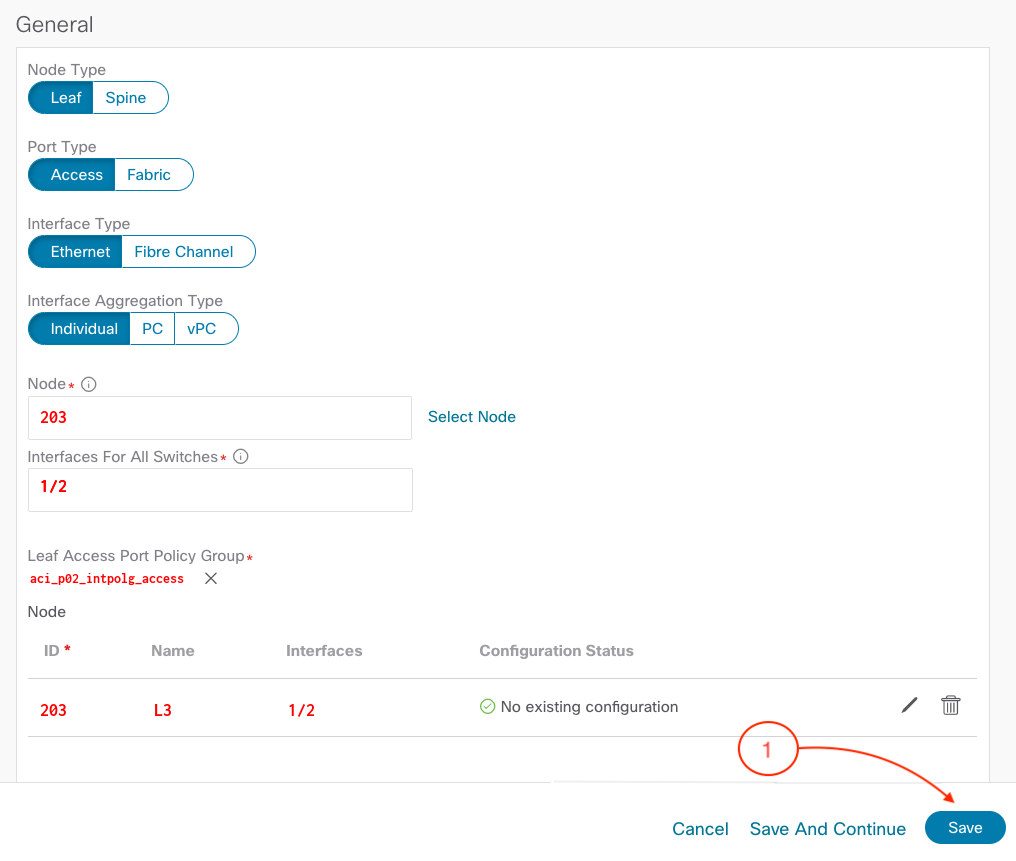
Task: Click the Save button
Action: (965, 828)
